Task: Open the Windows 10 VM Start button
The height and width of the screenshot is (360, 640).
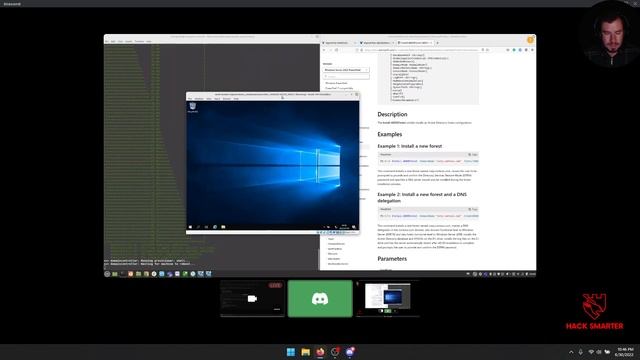Action: [190, 227]
